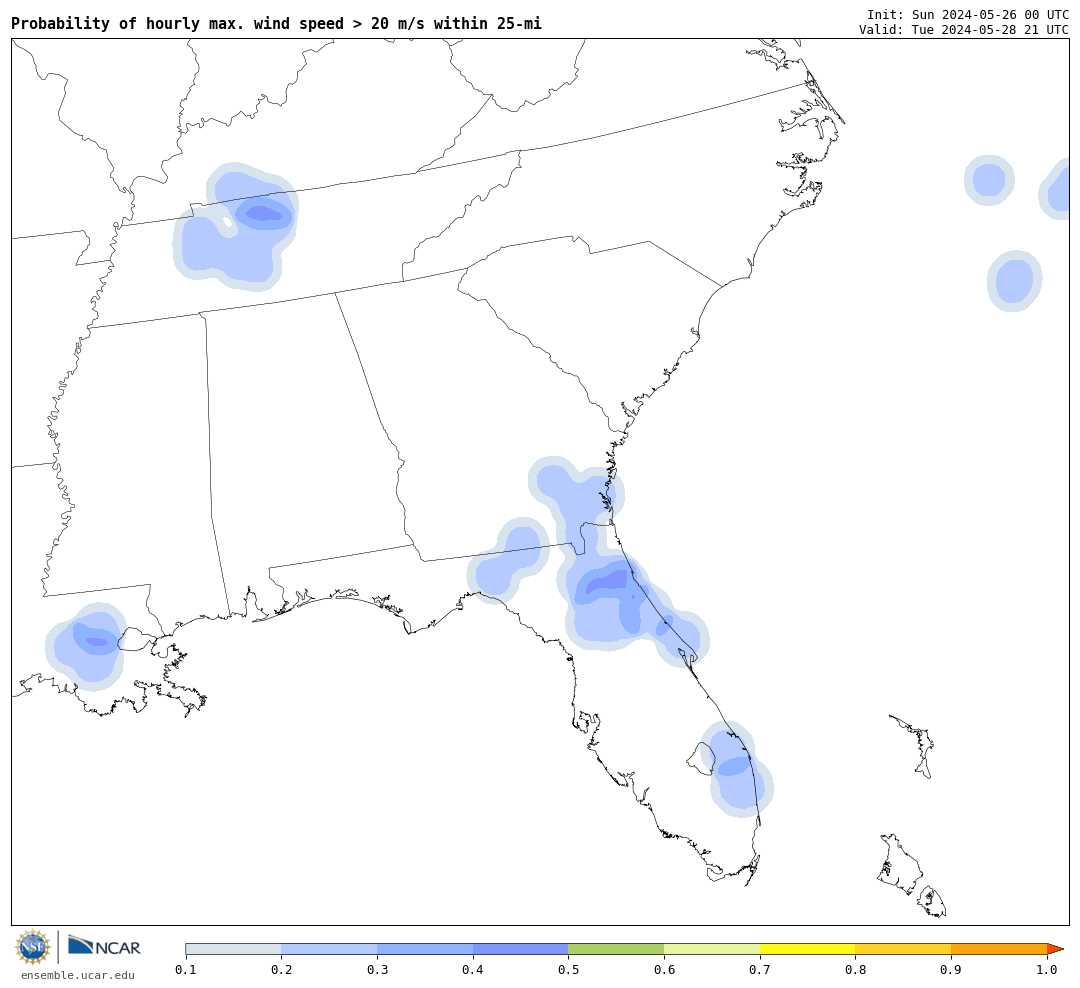Select the 0.2–0.3 light blue colorbar segment

coord(329,949)
